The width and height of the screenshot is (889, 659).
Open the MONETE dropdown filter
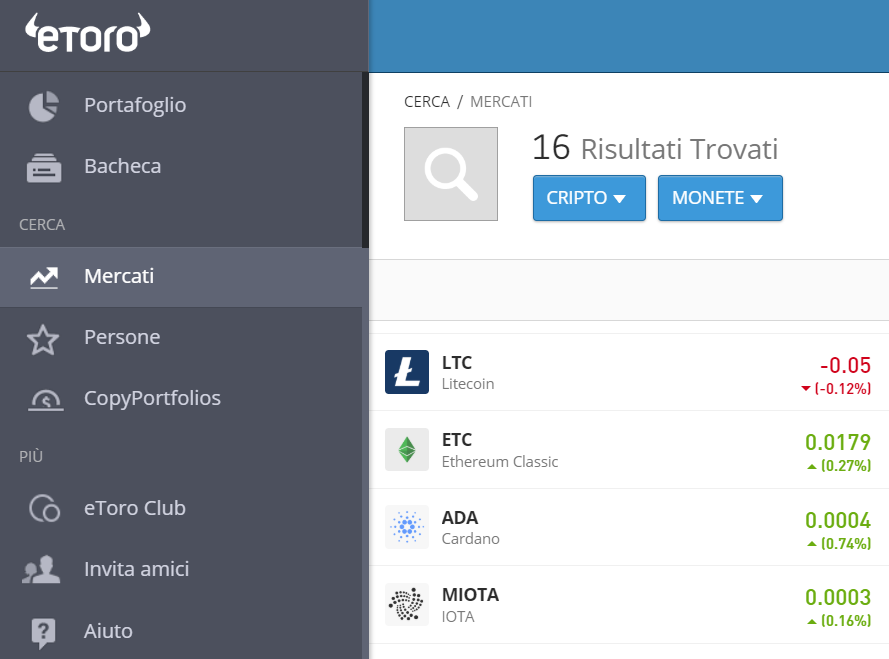(720, 198)
